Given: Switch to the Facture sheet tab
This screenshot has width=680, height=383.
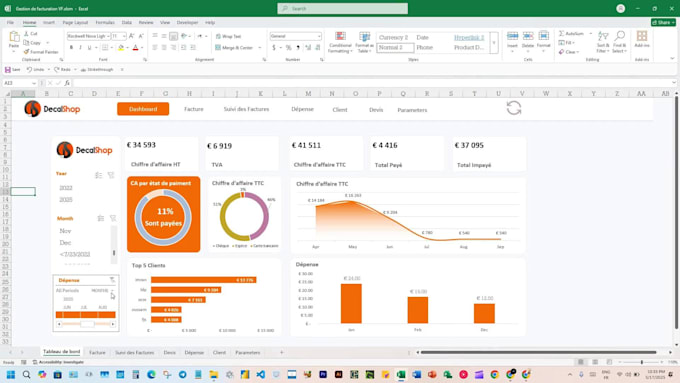Looking at the screenshot, I should point(97,353).
